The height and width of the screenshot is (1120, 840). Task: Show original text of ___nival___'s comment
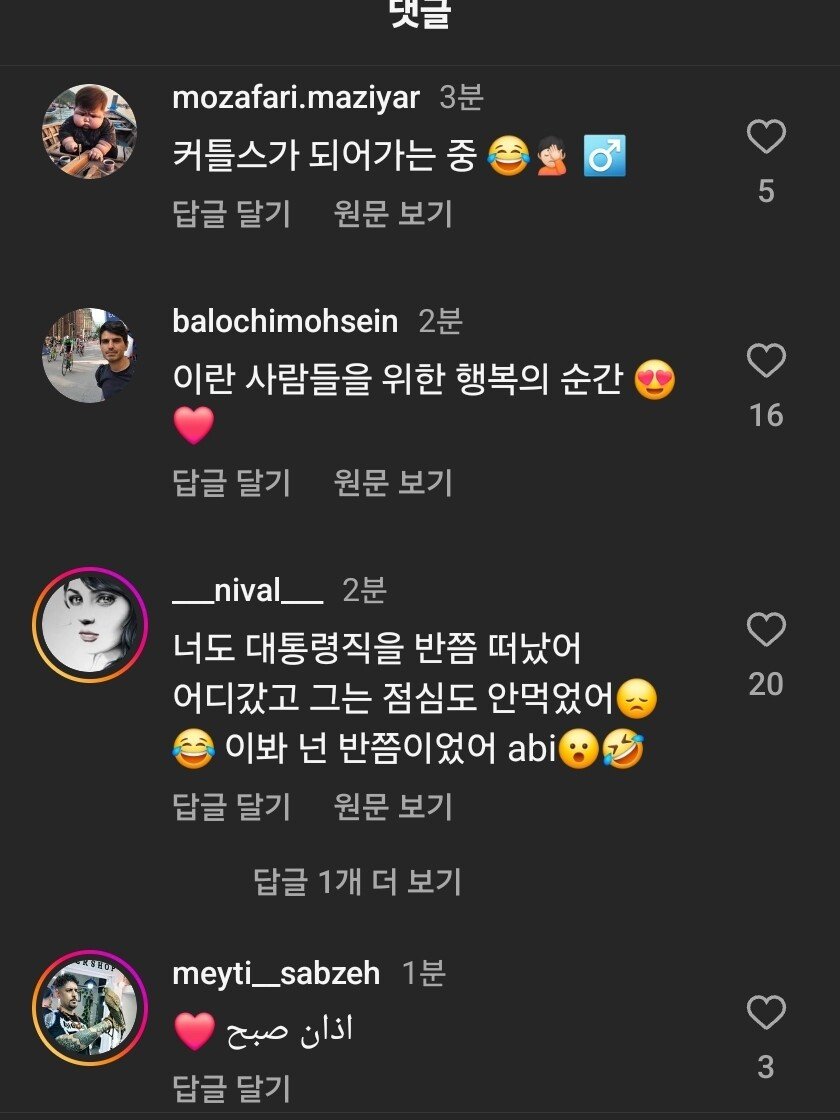pos(393,806)
